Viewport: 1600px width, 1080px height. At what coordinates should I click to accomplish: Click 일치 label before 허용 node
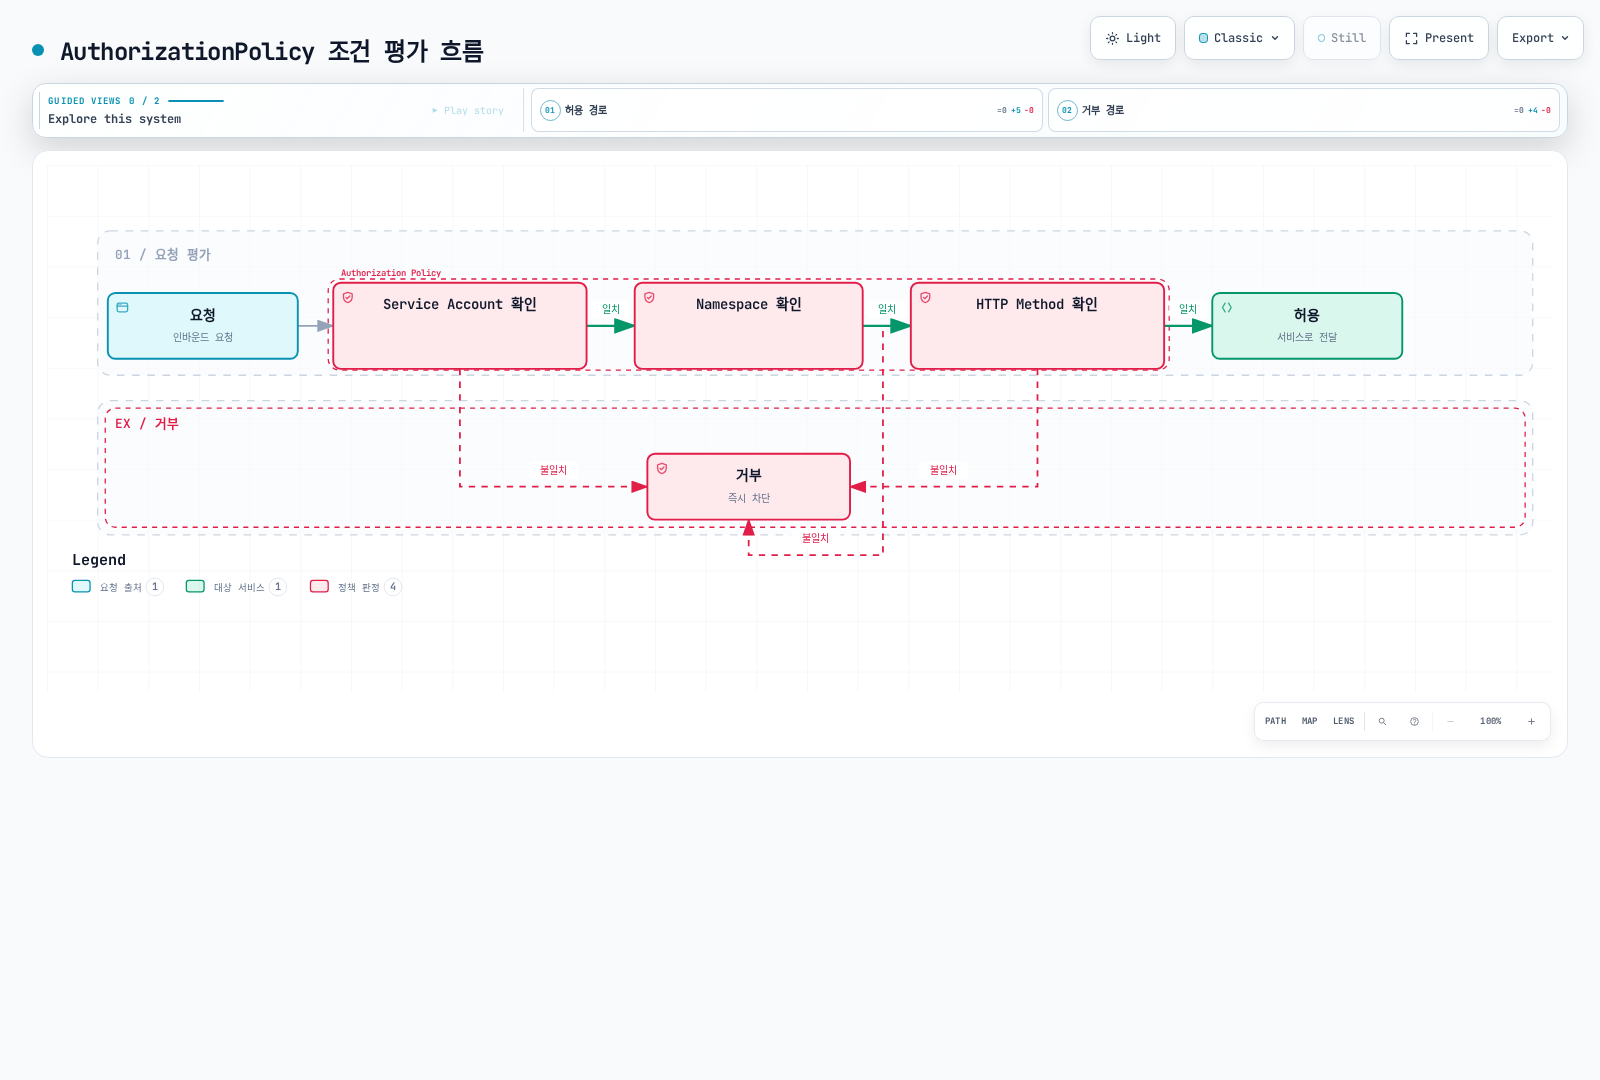[1188, 309]
